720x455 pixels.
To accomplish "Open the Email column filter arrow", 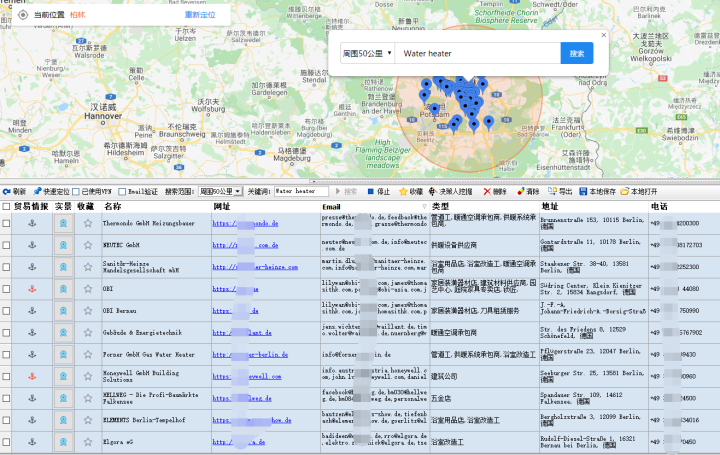I will pyautogui.click(x=424, y=207).
